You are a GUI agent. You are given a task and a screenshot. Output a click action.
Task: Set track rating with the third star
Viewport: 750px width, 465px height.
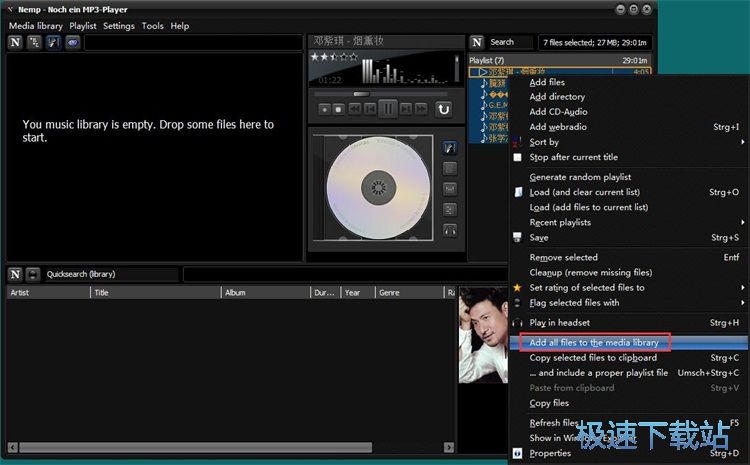(x=334, y=57)
